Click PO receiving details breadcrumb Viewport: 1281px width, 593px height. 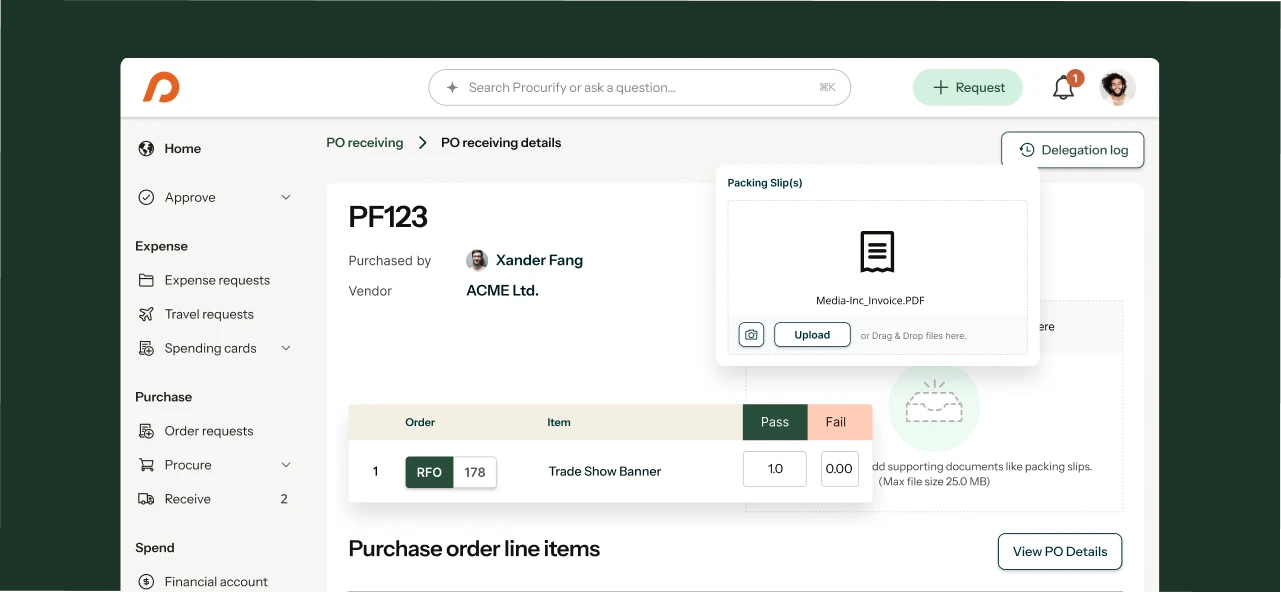[501, 143]
